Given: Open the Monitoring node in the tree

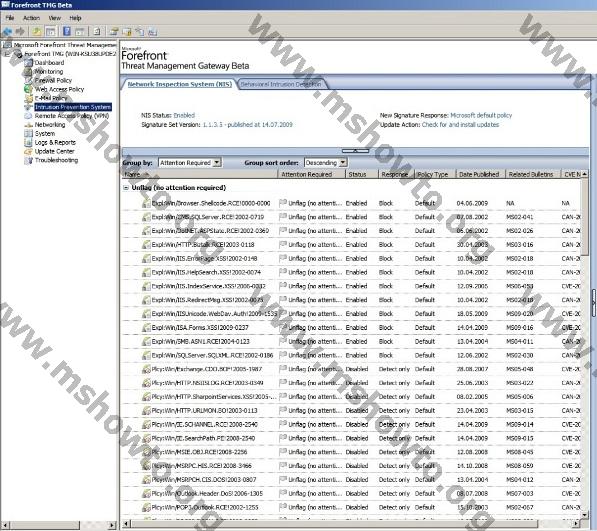Looking at the screenshot, I should [x=49, y=72].
